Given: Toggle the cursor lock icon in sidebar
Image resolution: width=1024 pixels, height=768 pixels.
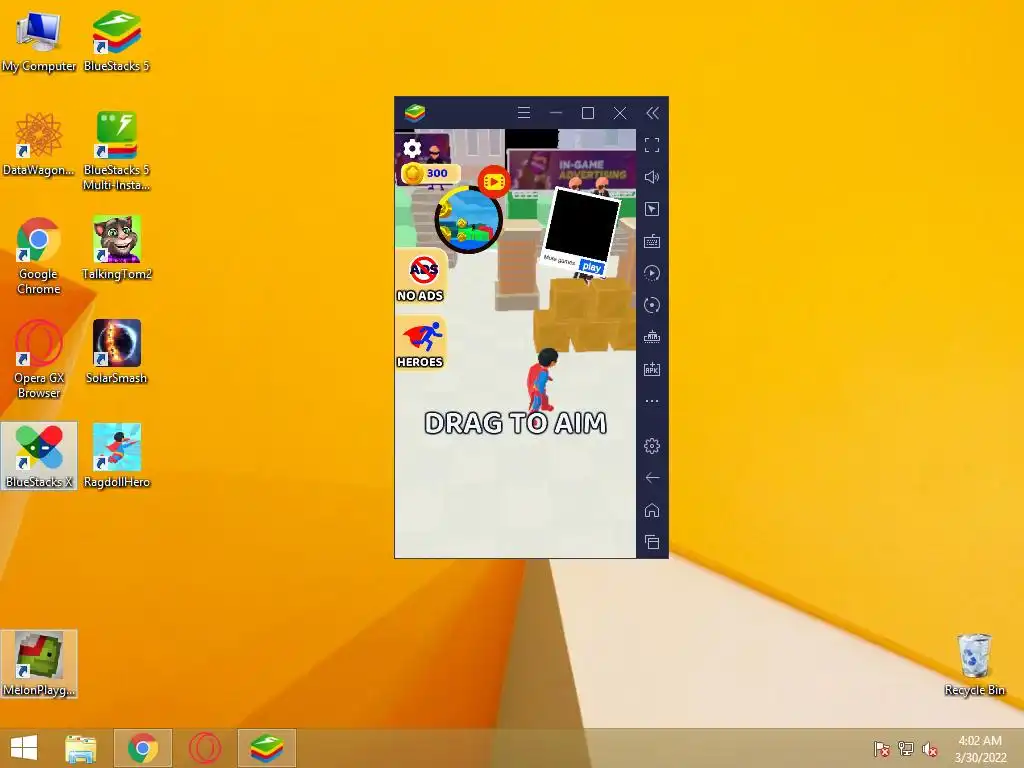Looking at the screenshot, I should [652, 209].
